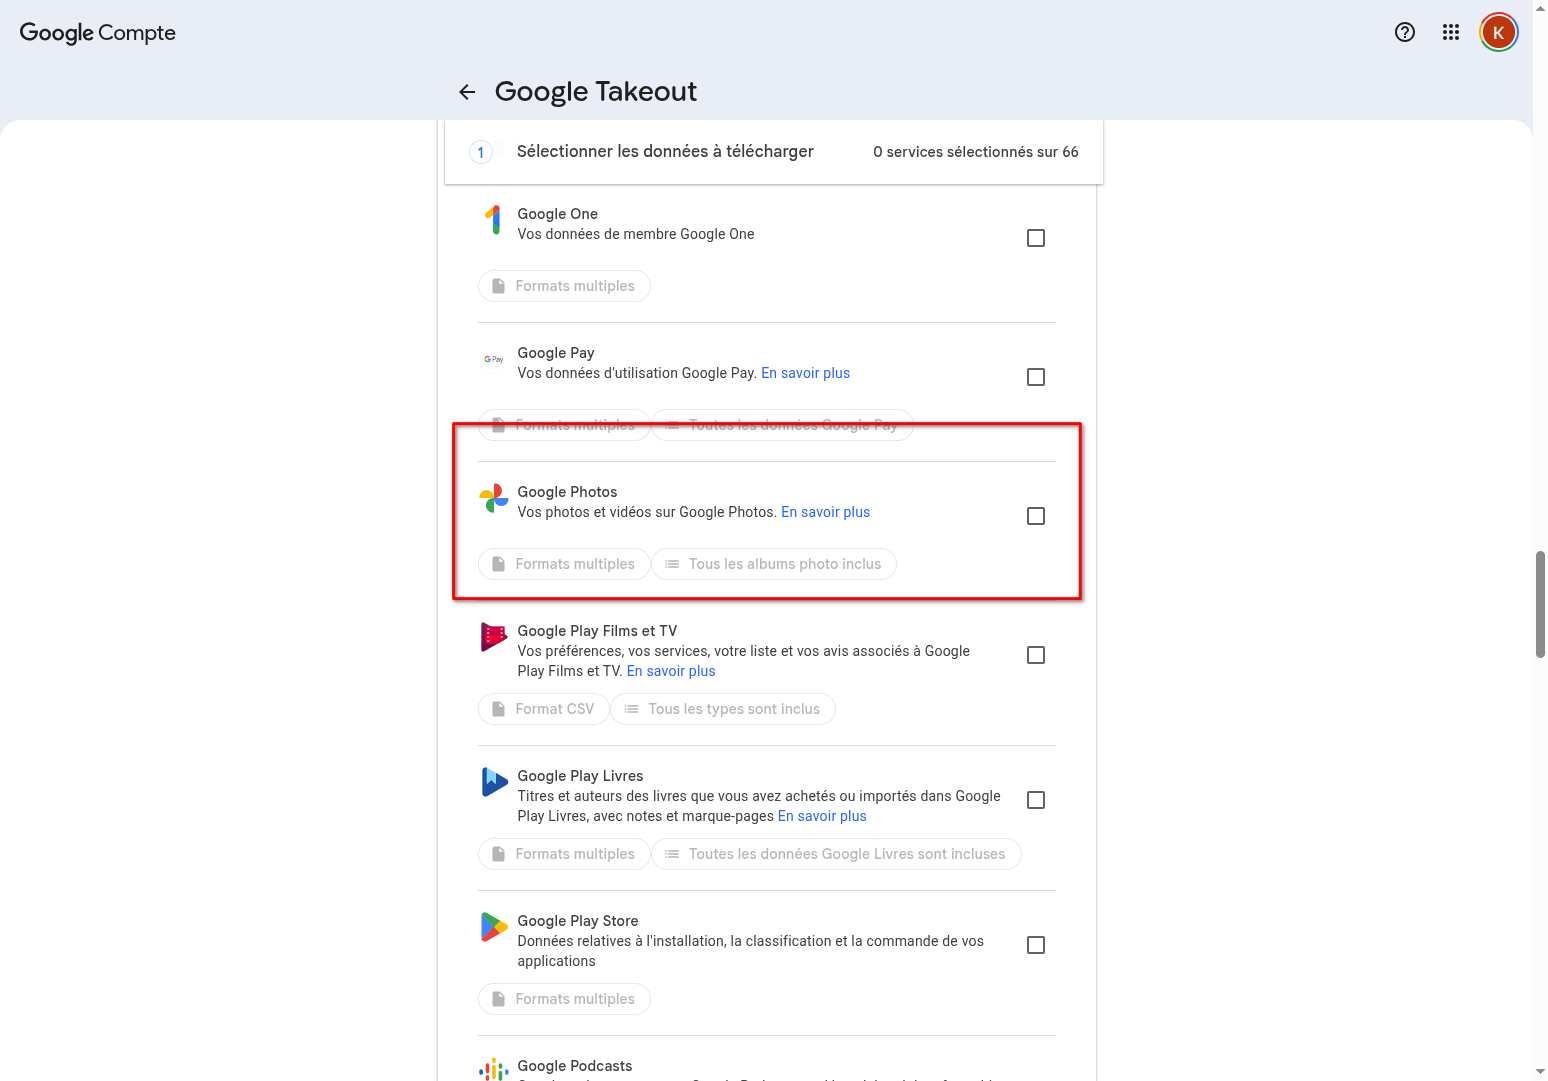The height and width of the screenshot is (1081, 1548).
Task: Open Formats multiples under Google Play Livres
Action: [x=564, y=854]
